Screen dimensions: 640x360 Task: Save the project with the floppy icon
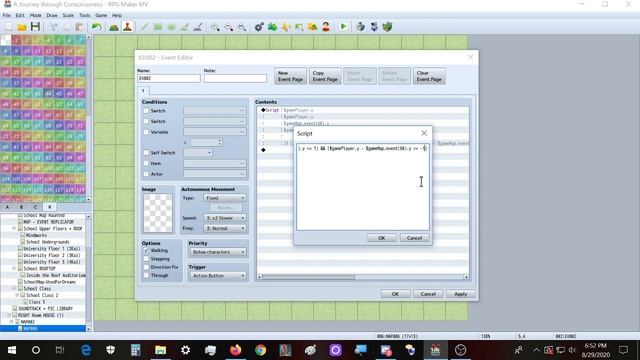click(x=35, y=27)
